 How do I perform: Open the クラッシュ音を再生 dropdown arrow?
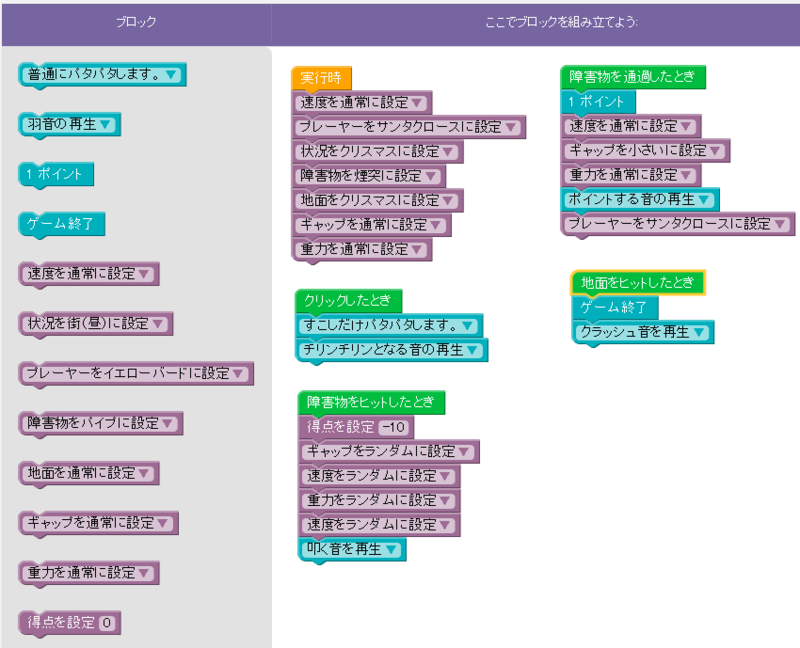[x=699, y=333]
